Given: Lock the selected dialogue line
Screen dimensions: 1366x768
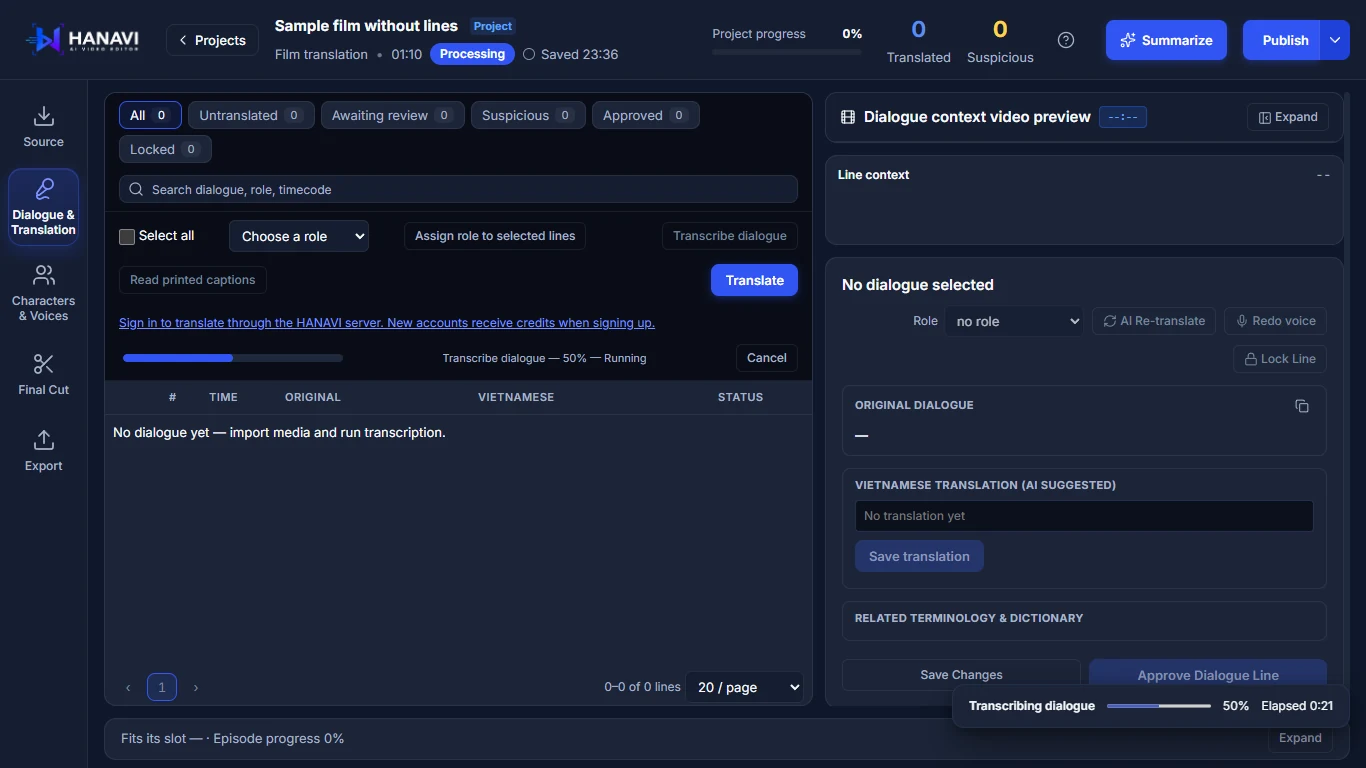Looking at the screenshot, I should 1279,359.
